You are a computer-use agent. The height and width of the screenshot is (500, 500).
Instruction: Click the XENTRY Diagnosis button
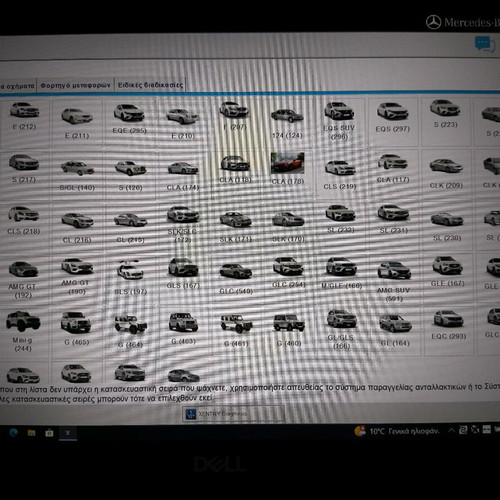pyautogui.click(x=233, y=414)
